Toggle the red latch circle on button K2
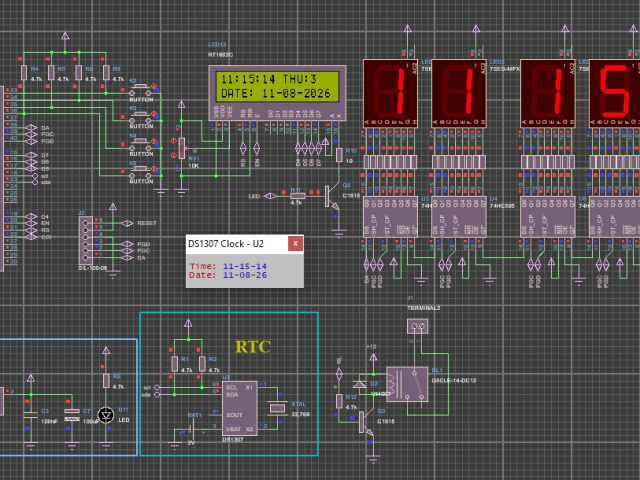Viewport: 640px width, 480px height. point(154,86)
